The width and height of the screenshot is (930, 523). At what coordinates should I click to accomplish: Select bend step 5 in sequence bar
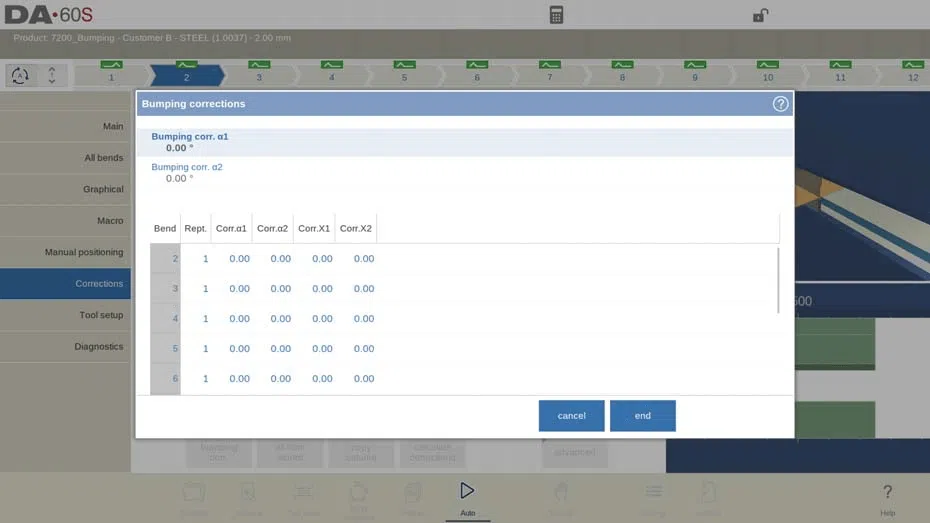(405, 74)
